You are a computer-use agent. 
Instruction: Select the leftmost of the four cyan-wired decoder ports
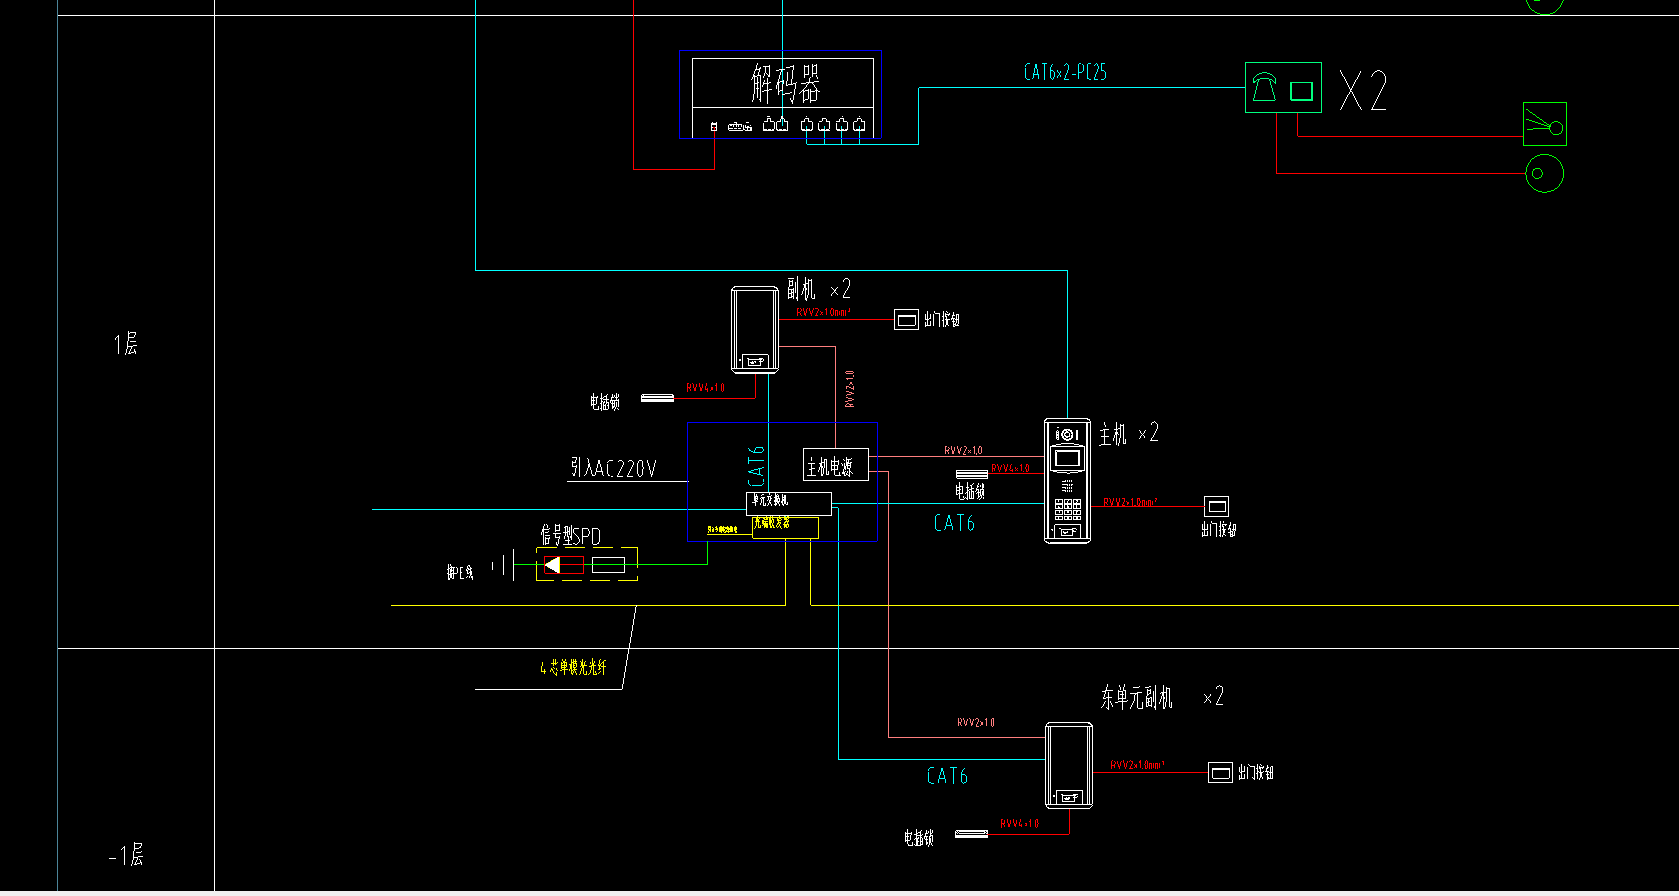tap(807, 125)
